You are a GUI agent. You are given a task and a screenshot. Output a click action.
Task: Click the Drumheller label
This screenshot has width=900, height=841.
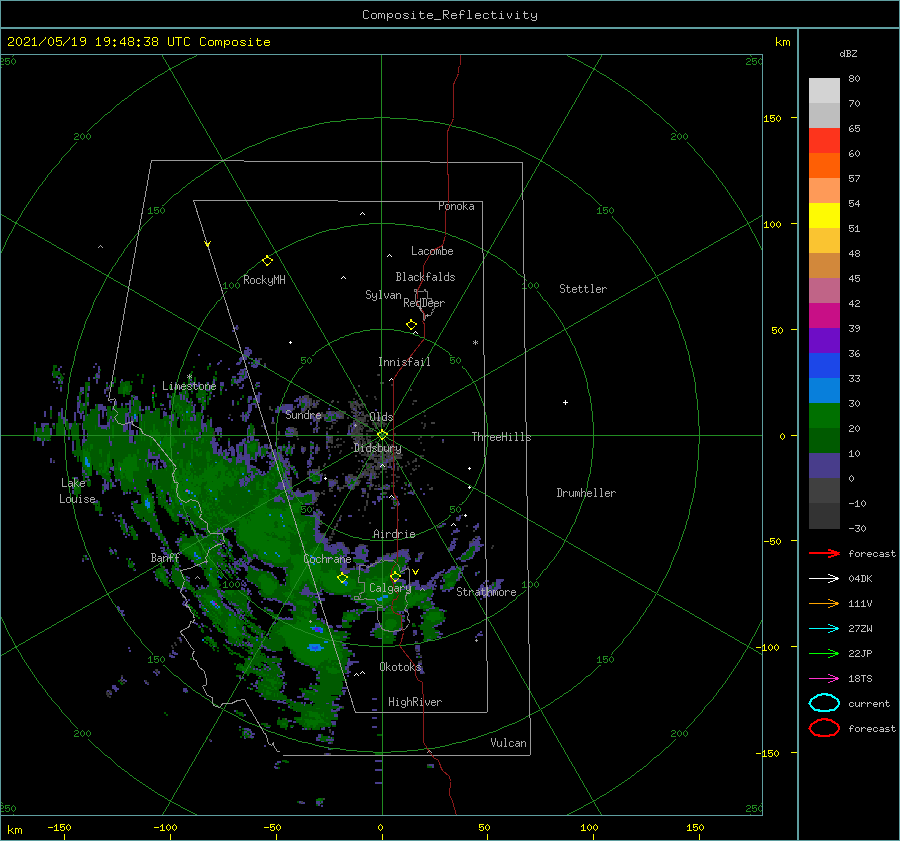[586, 493]
